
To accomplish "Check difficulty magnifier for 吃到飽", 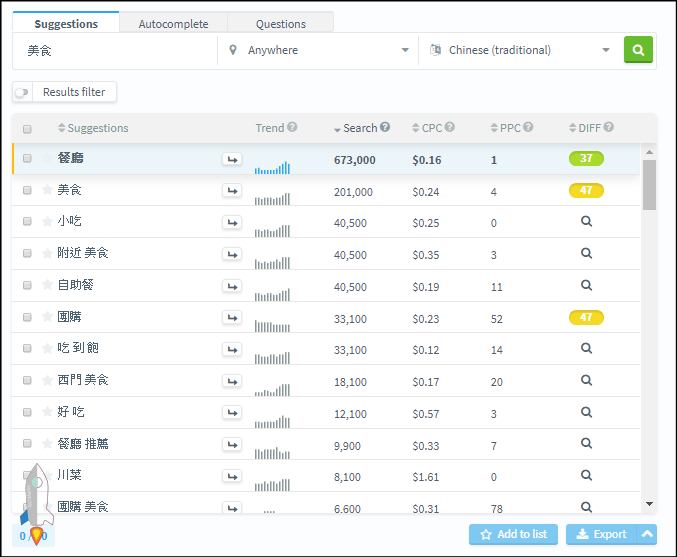I will [x=586, y=348].
